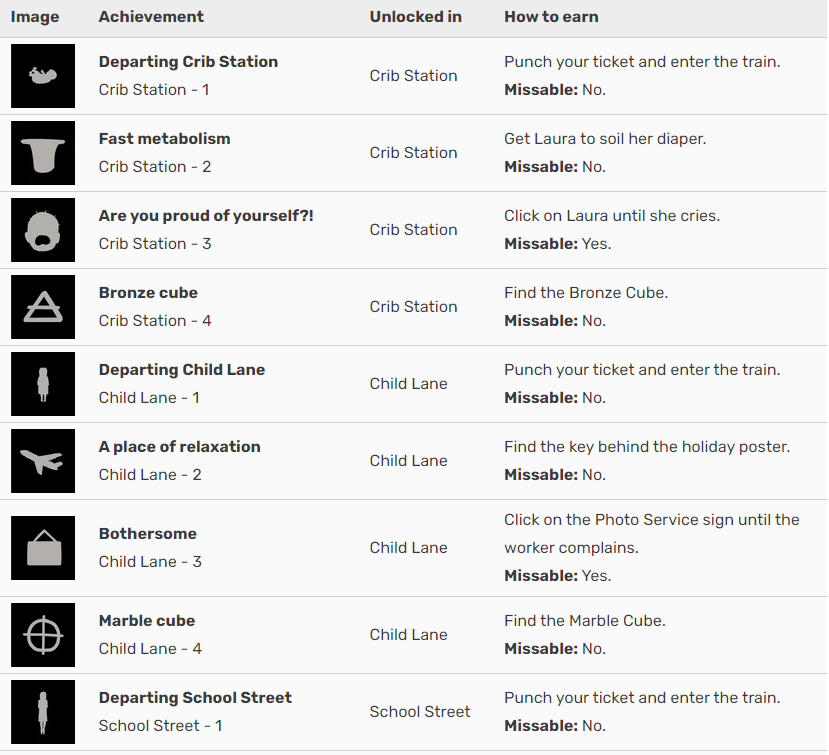Click the Achievement column header
829x755 pixels.
[151, 17]
